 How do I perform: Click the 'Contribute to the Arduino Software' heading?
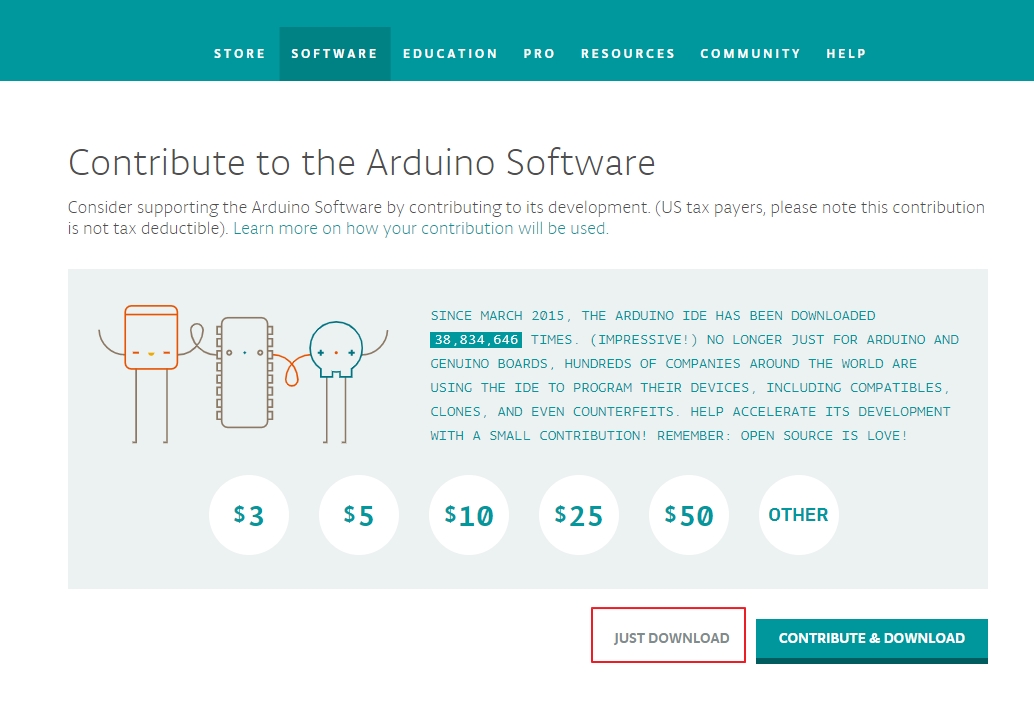pyautogui.click(x=361, y=162)
